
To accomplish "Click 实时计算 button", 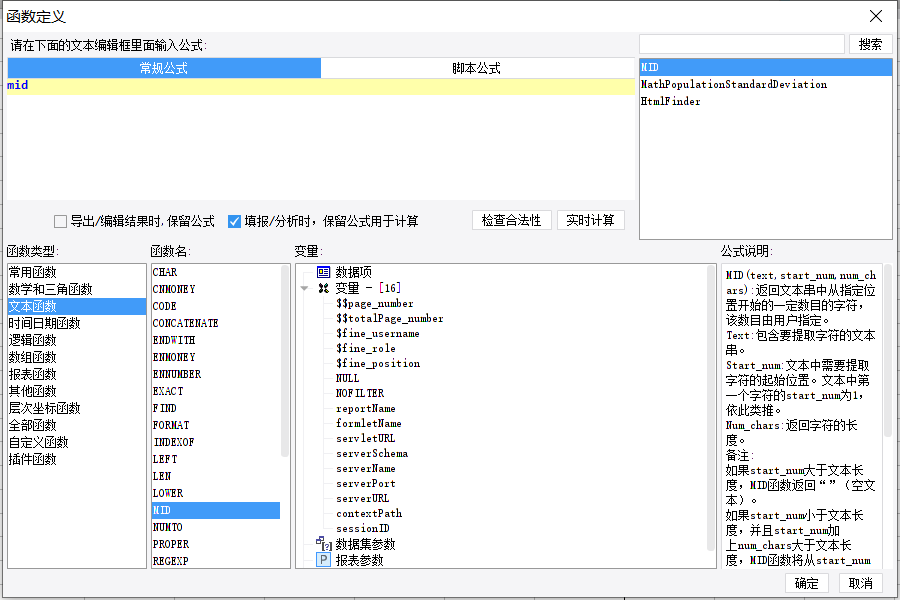I will point(591,220).
